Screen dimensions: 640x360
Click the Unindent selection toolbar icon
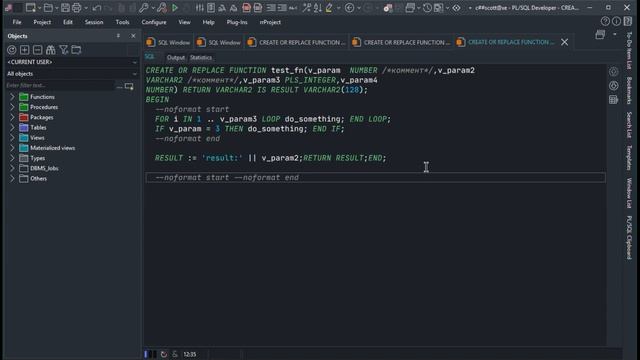click(x=282, y=8)
